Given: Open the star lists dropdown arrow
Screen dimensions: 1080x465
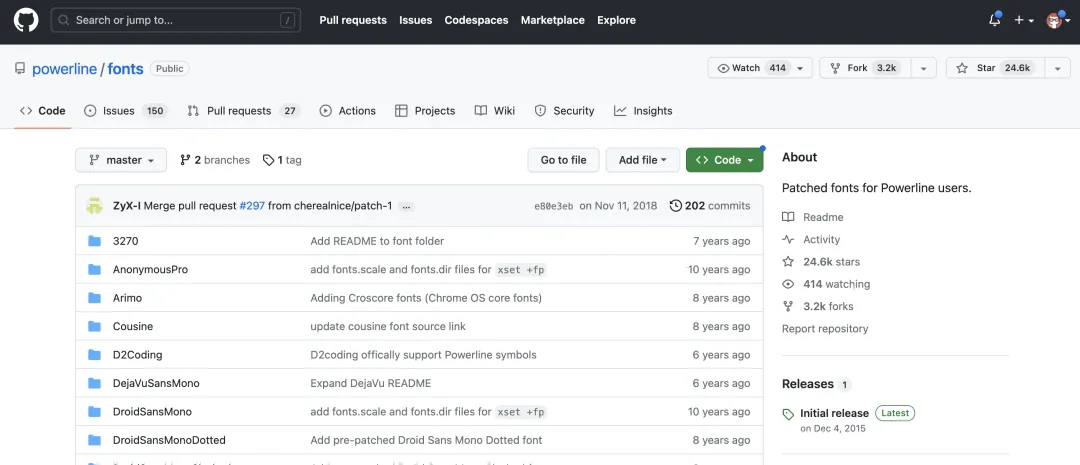Looking at the screenshot, I should click(x=1057, y=68).
